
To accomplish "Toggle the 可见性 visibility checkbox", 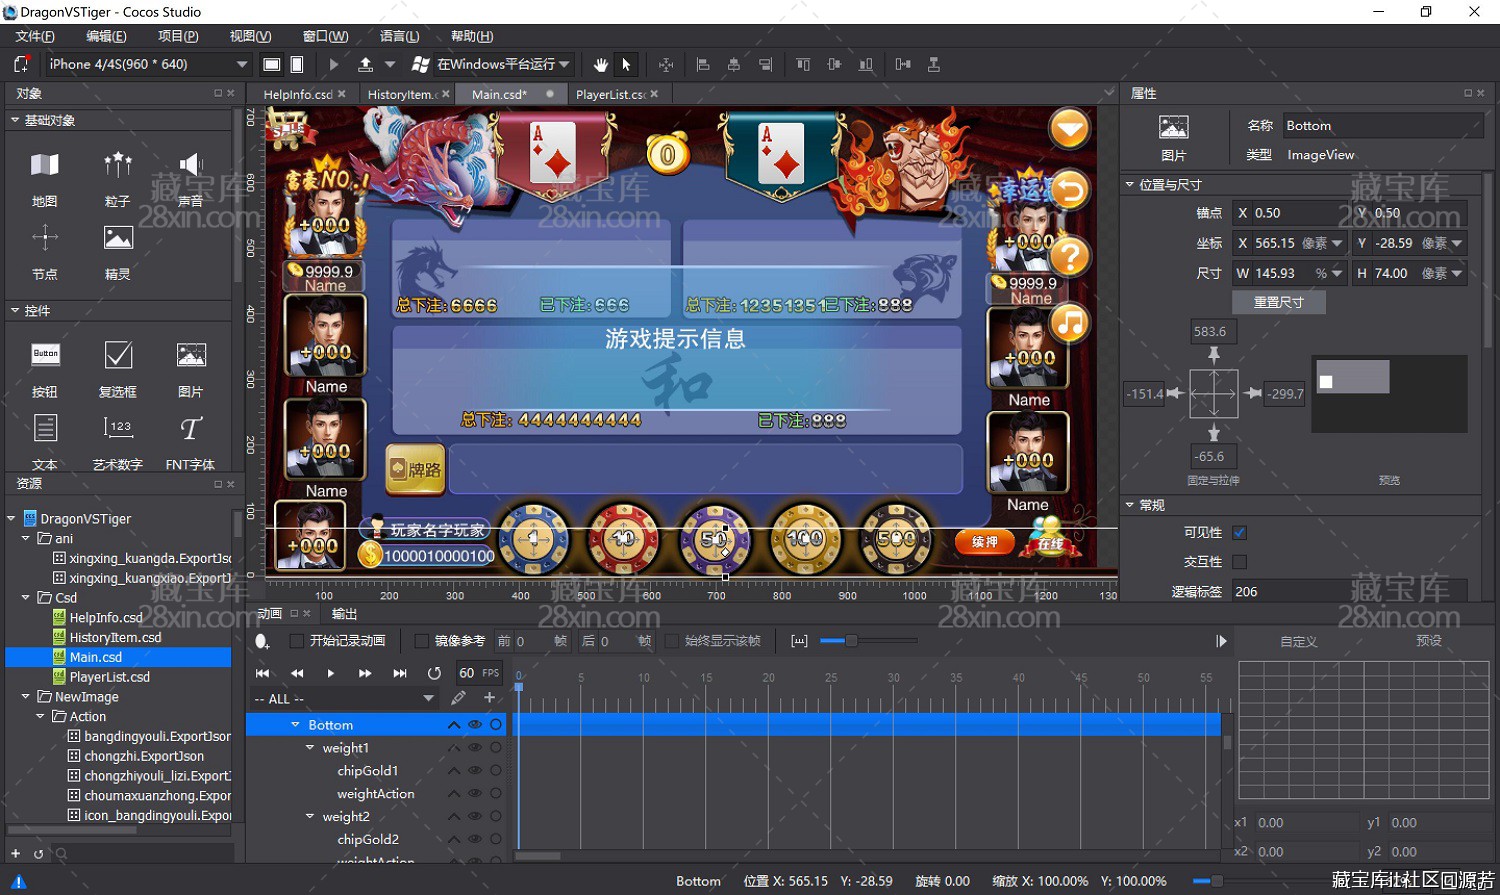I will (1240, 533).
